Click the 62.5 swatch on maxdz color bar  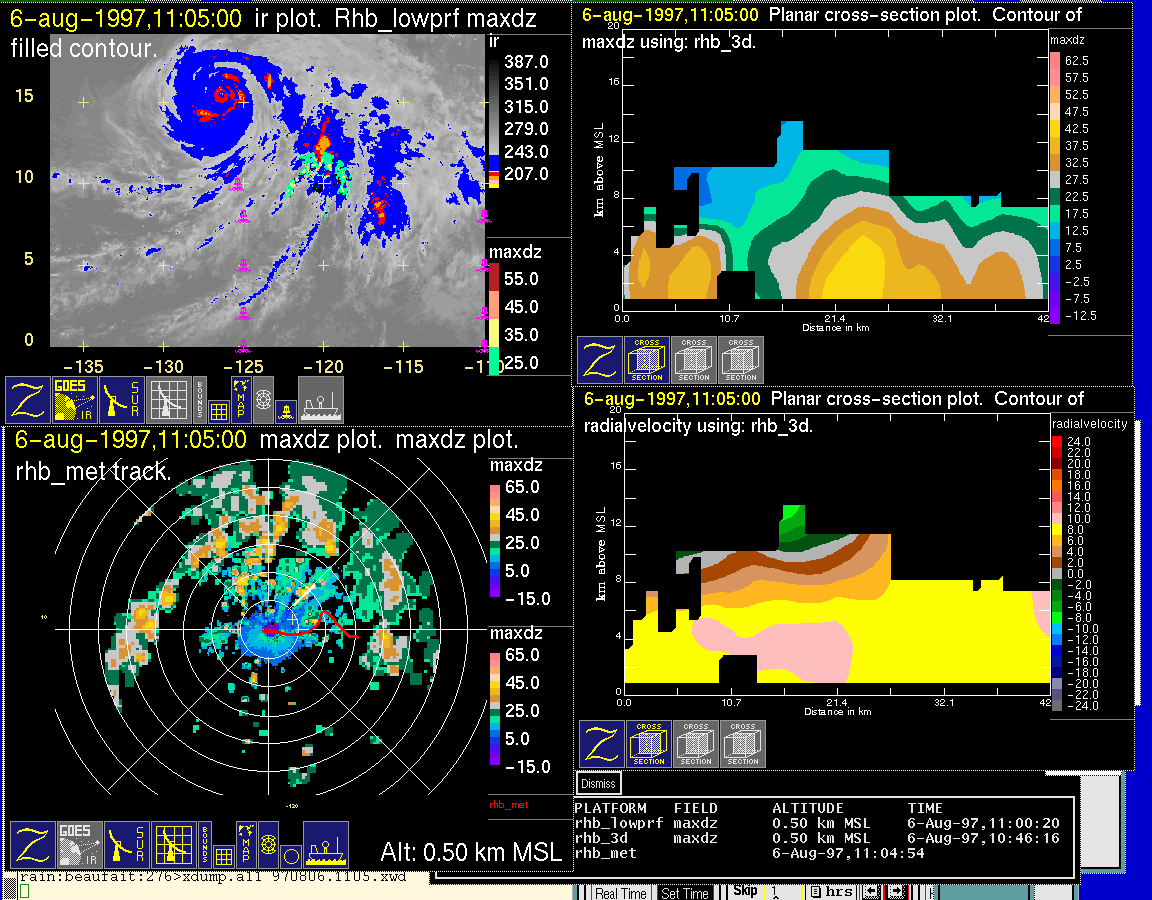[1054, 61]
